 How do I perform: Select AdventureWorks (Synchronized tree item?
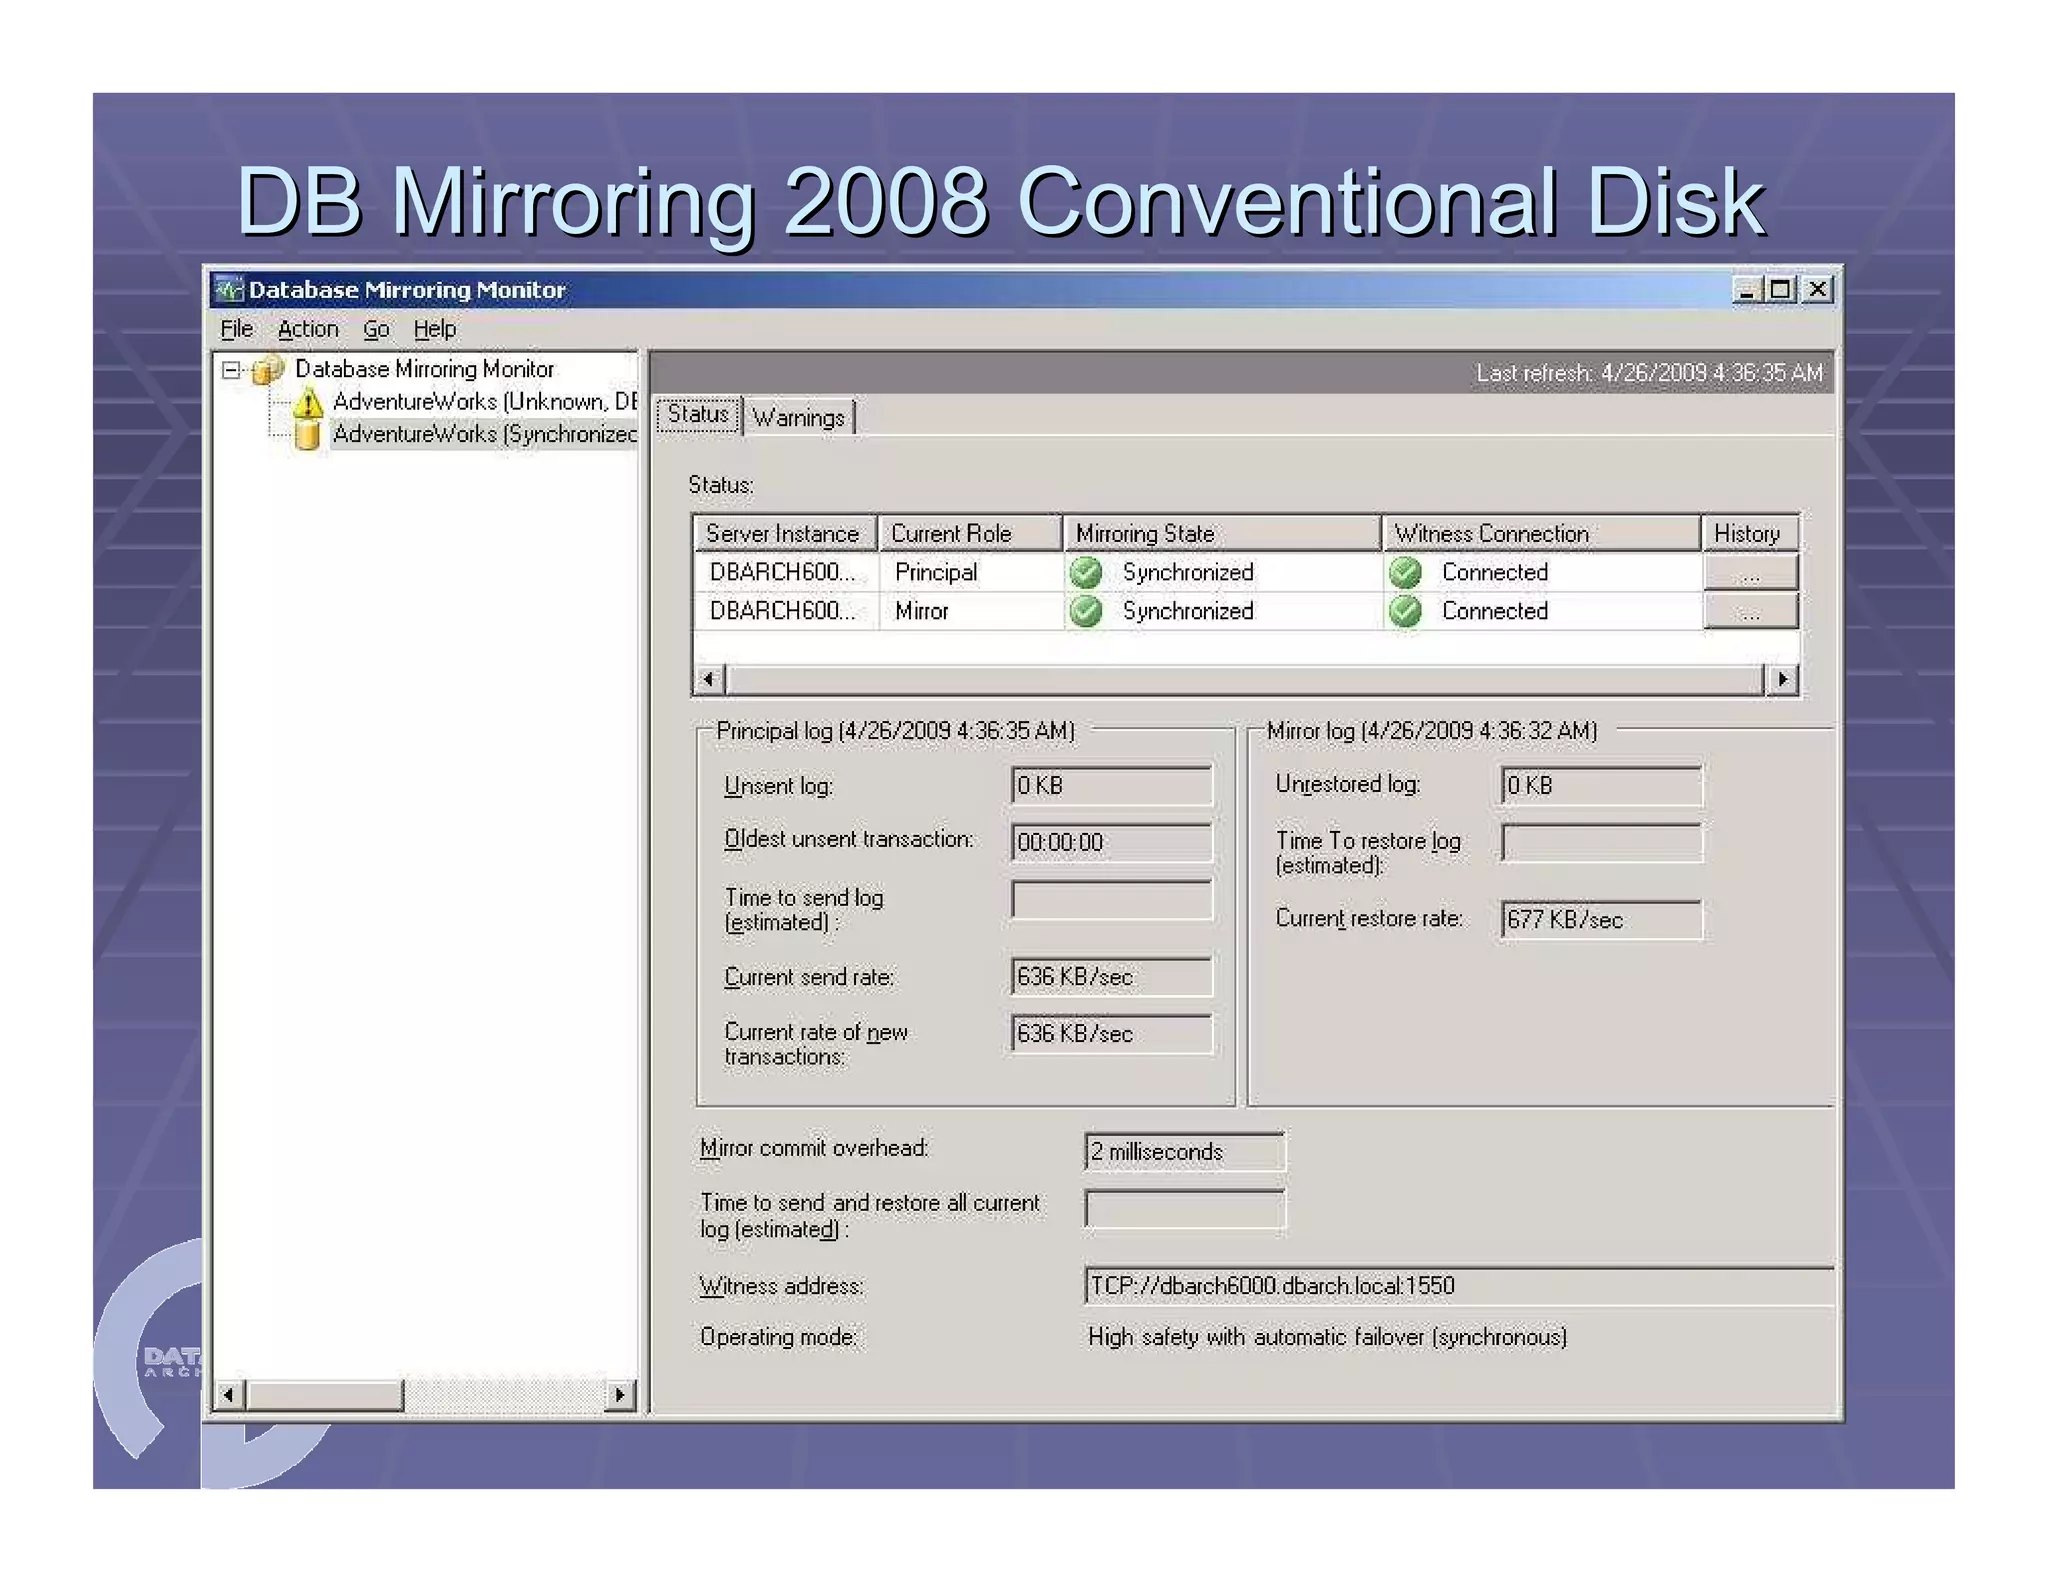tap(484, 434)
